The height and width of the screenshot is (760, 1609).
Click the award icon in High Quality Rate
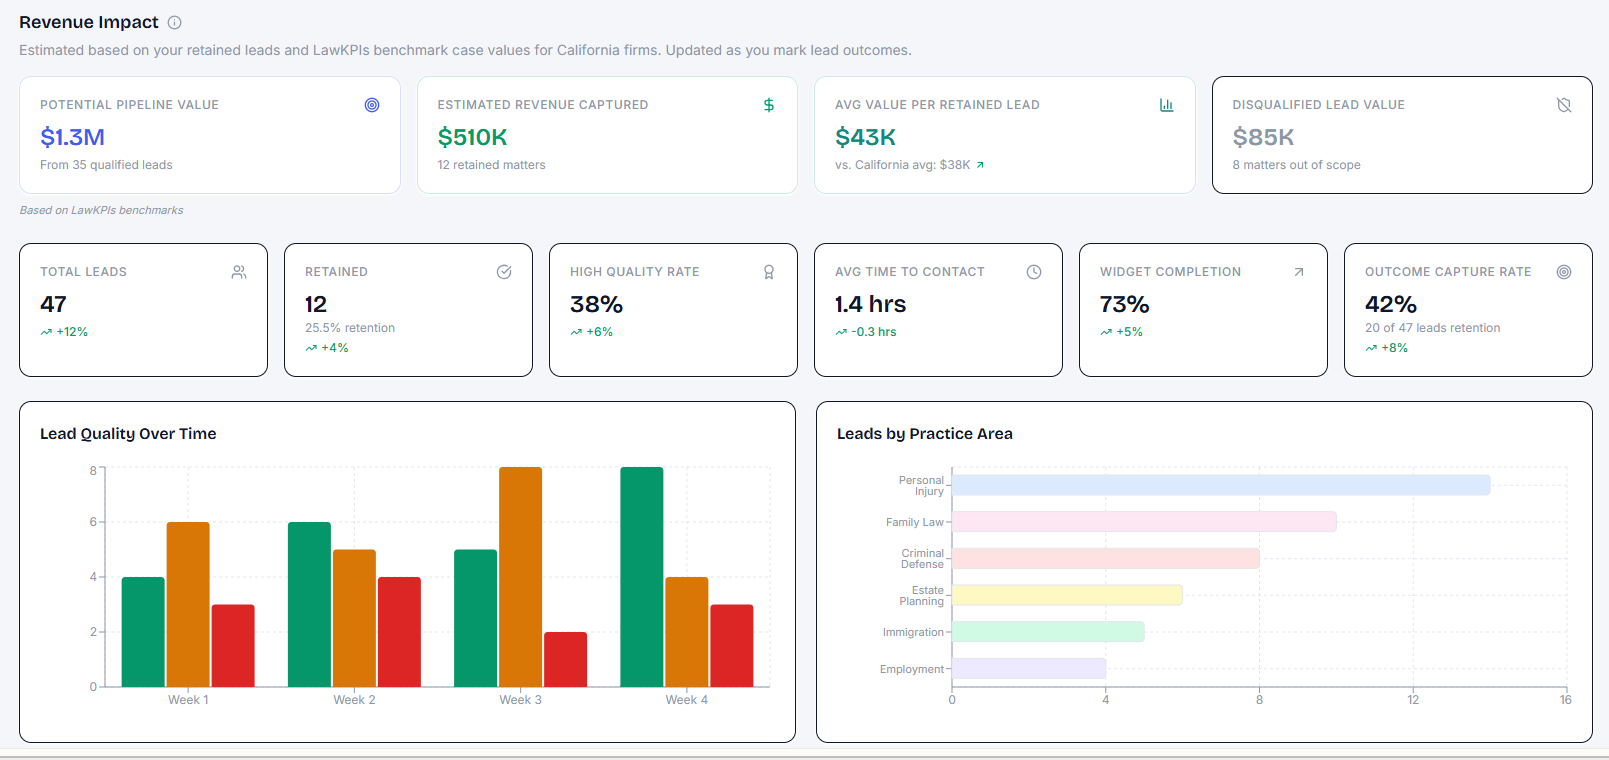(x=769, y=272)
